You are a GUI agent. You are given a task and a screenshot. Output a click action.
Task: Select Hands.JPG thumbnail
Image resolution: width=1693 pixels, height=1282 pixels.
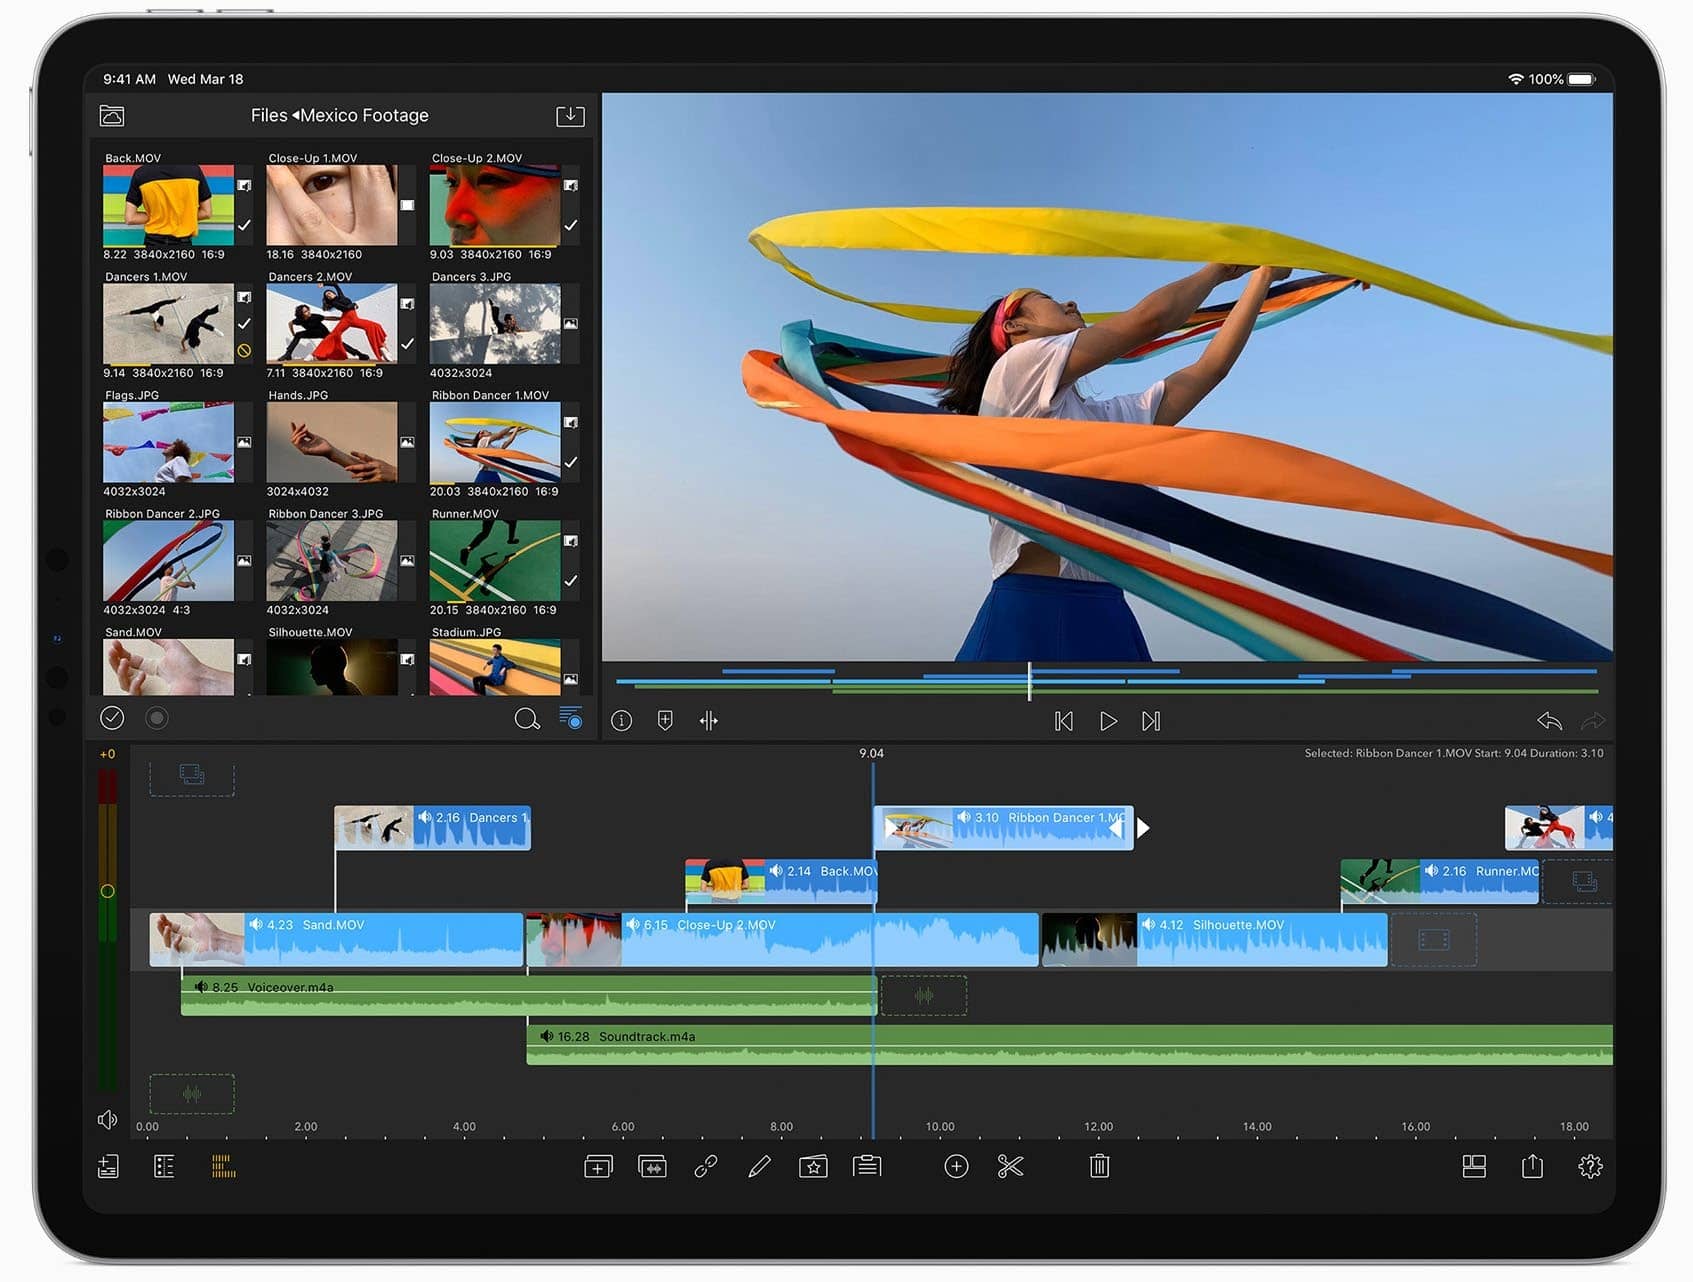332,443
